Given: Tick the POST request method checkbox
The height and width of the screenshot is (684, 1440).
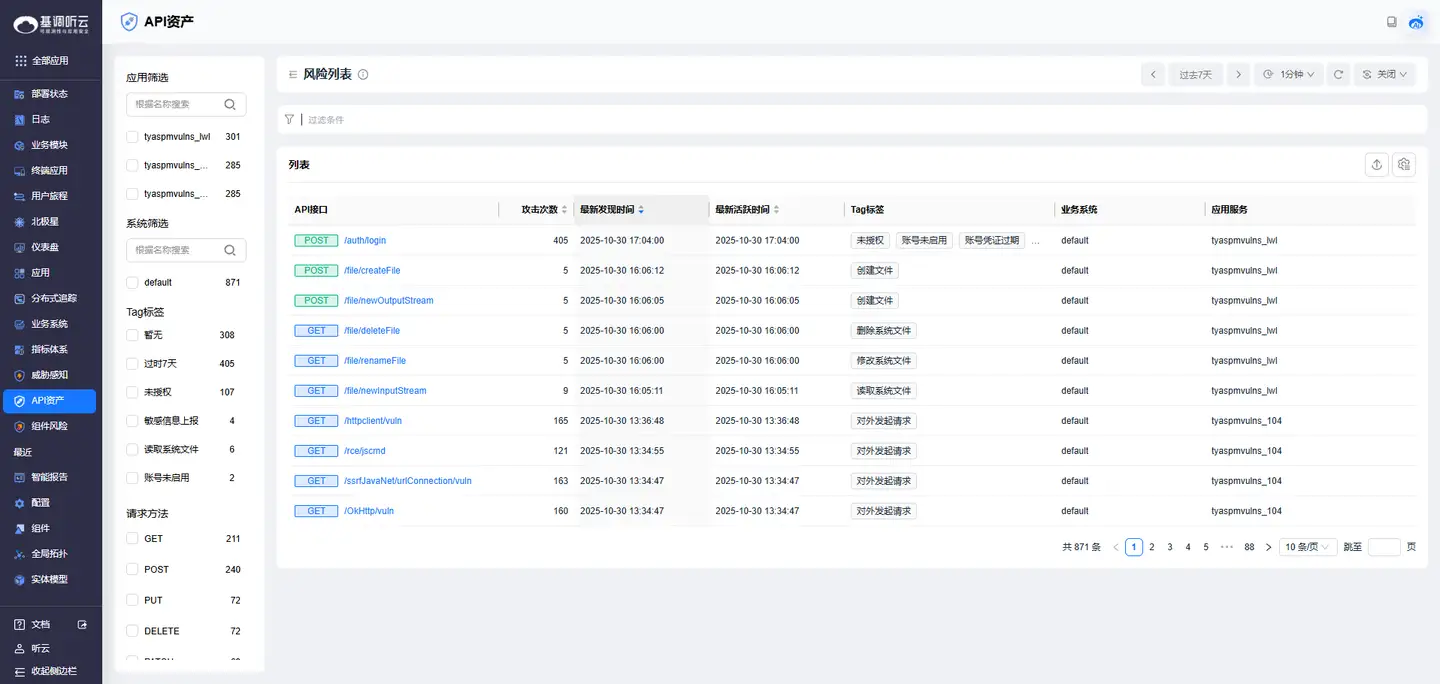Looking at the screenshot, I should tap(132, 569).
